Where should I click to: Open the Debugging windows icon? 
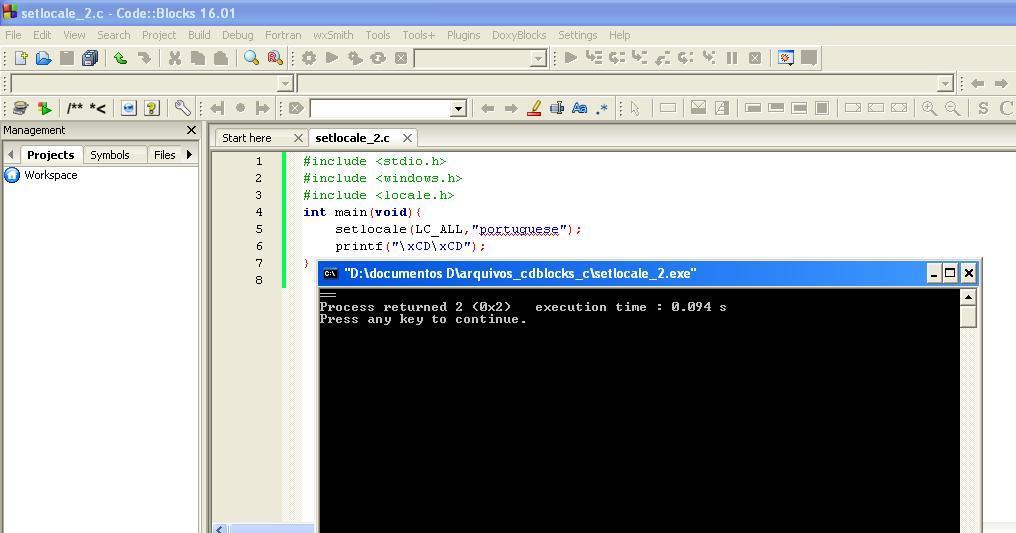pos(786,58)
